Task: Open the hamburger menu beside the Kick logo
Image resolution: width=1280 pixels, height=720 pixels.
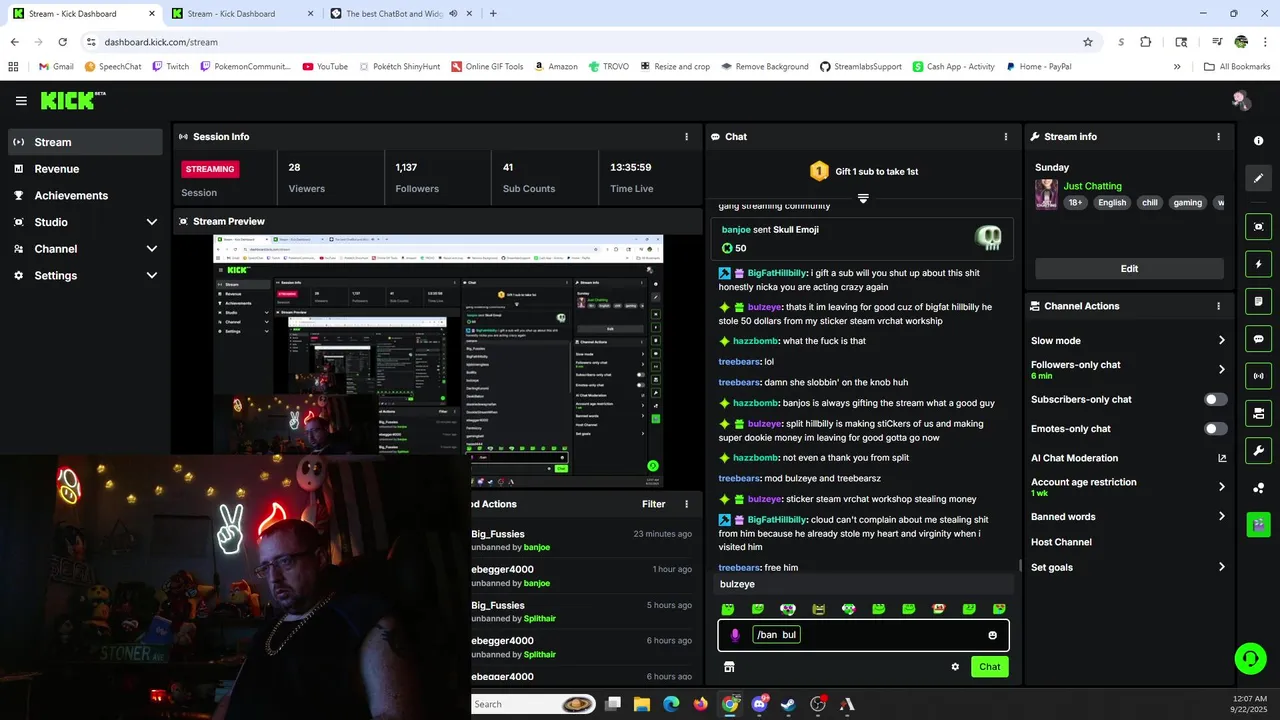Action: click(21, 101)
